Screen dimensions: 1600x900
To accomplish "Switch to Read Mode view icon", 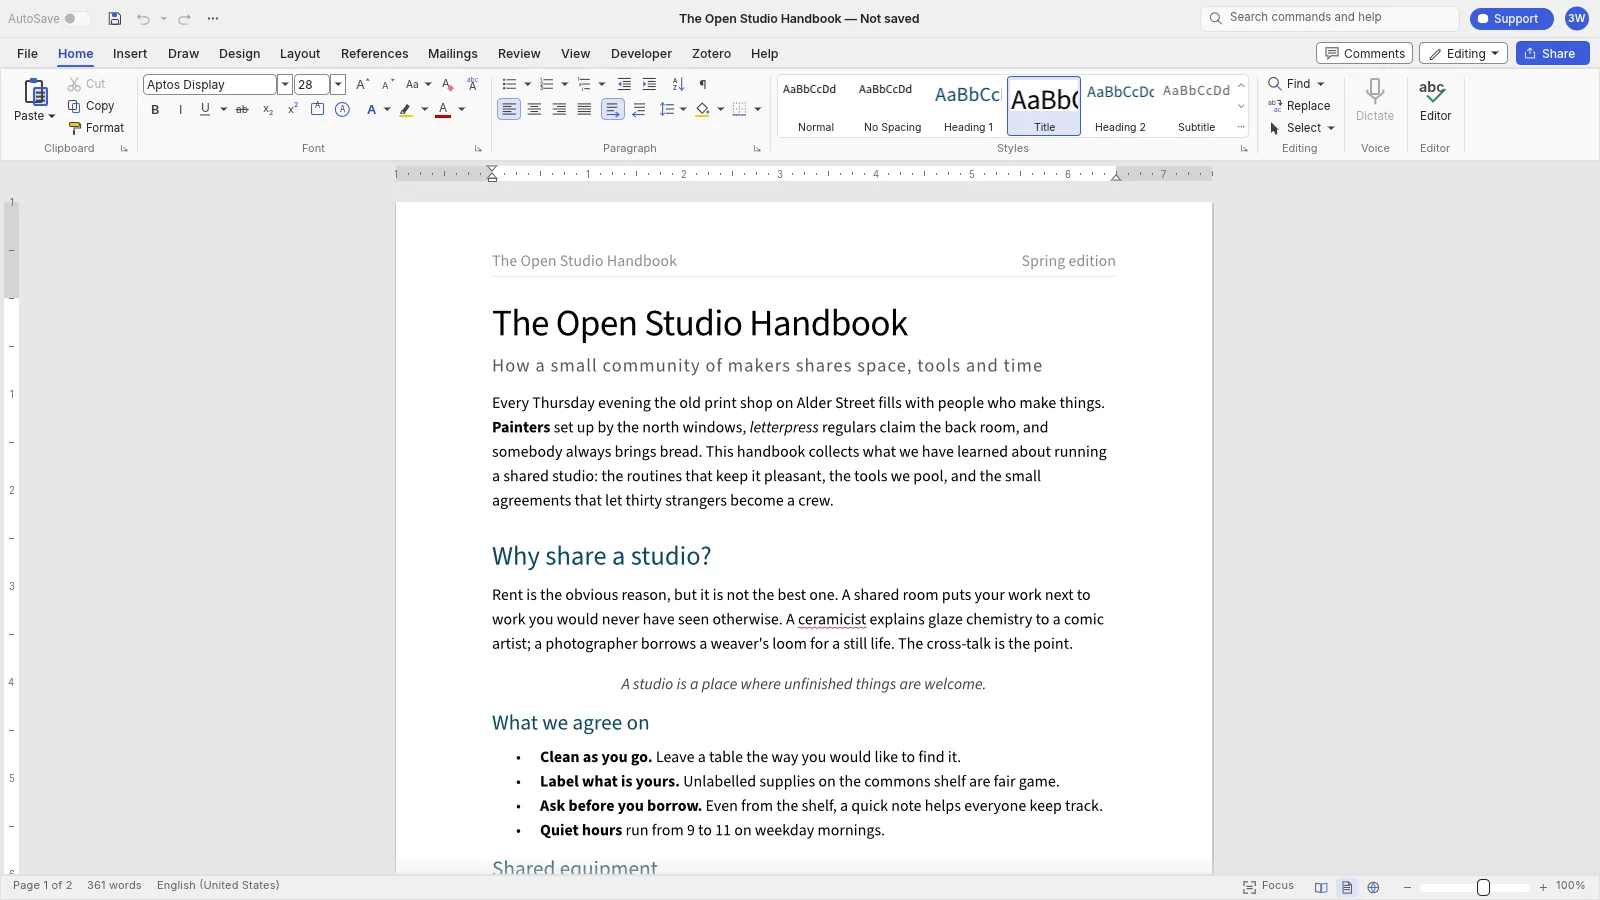I will pos(1321,887).
